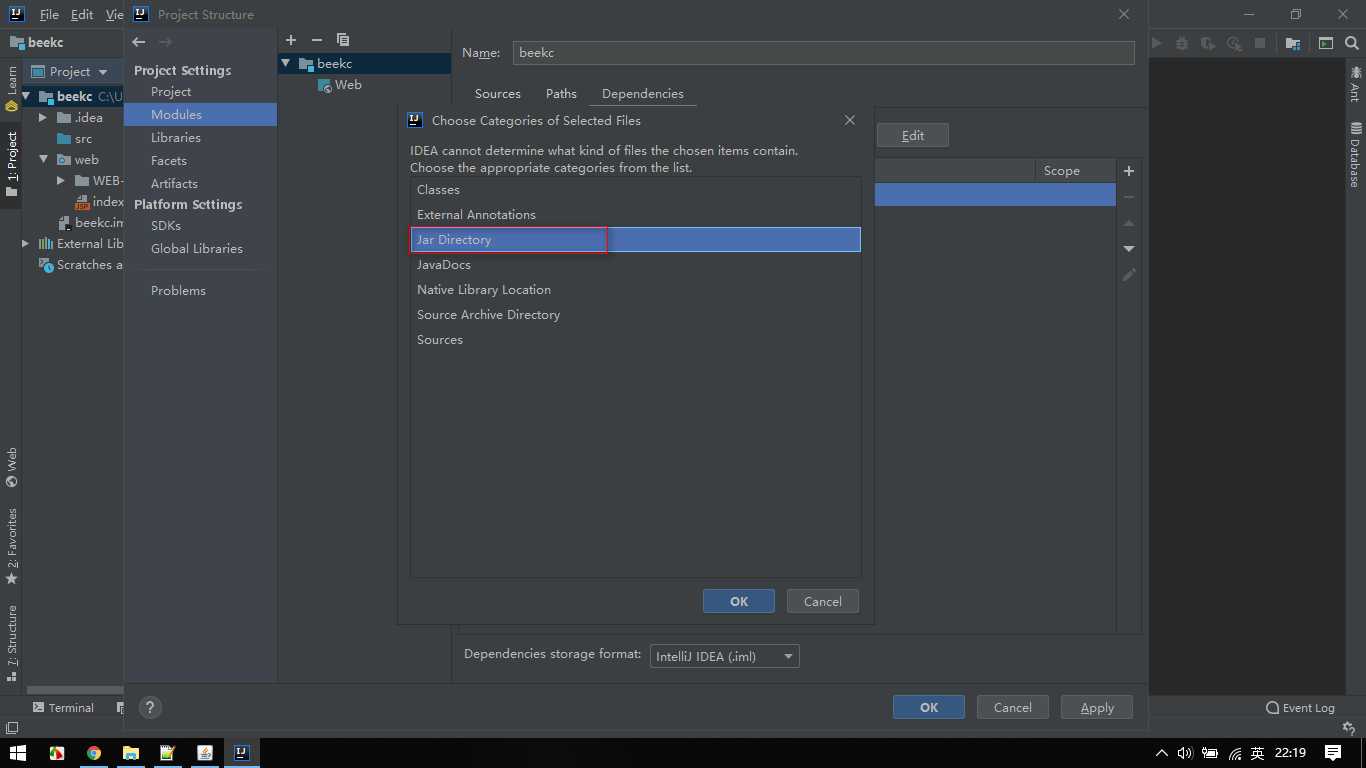
Task: Click the taskbar volume icon
Action: tap(1185, 753)
